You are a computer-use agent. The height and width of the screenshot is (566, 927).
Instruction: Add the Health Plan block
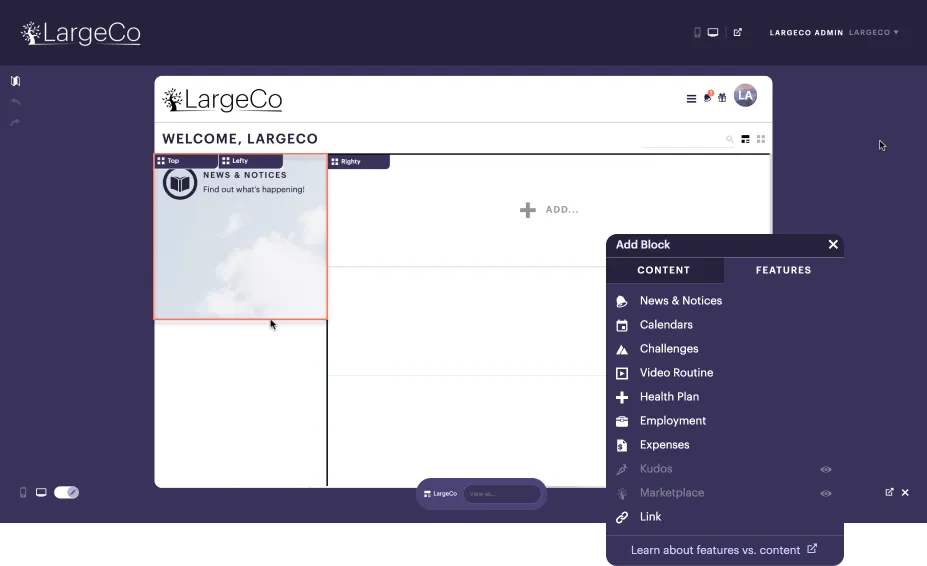[725, 397]
